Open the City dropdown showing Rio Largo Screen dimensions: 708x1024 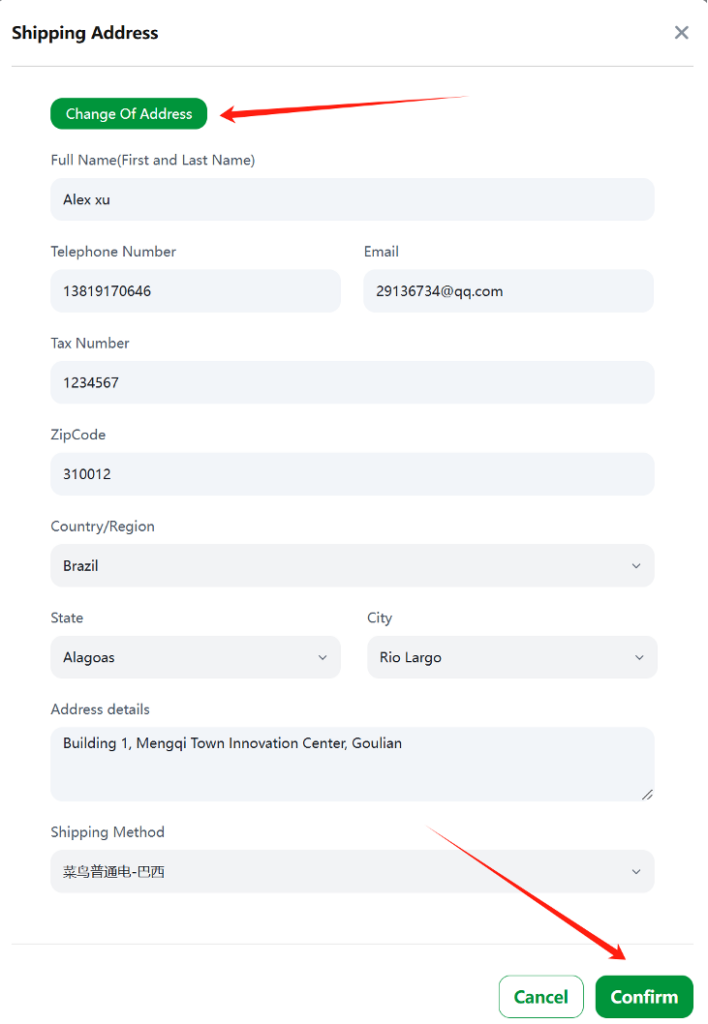tap(512, 657)
